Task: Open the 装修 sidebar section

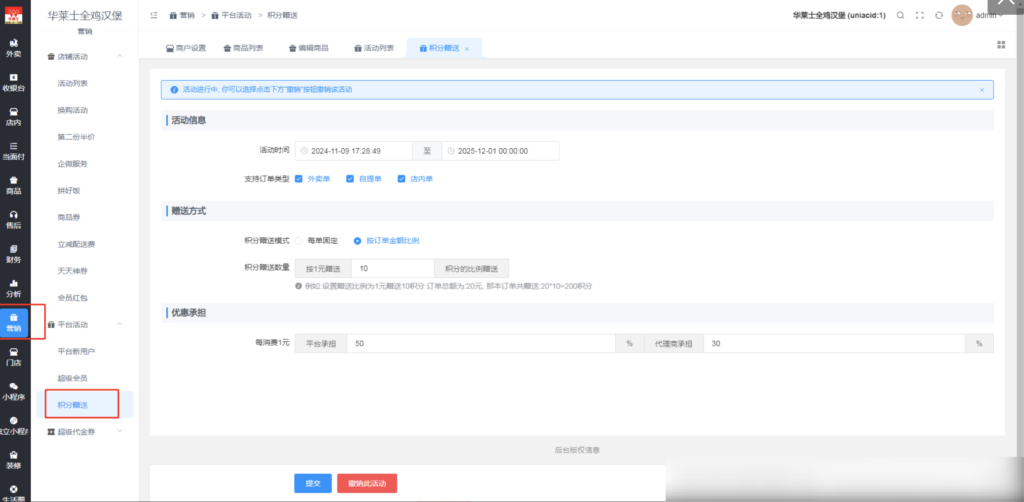Action: 14,460
